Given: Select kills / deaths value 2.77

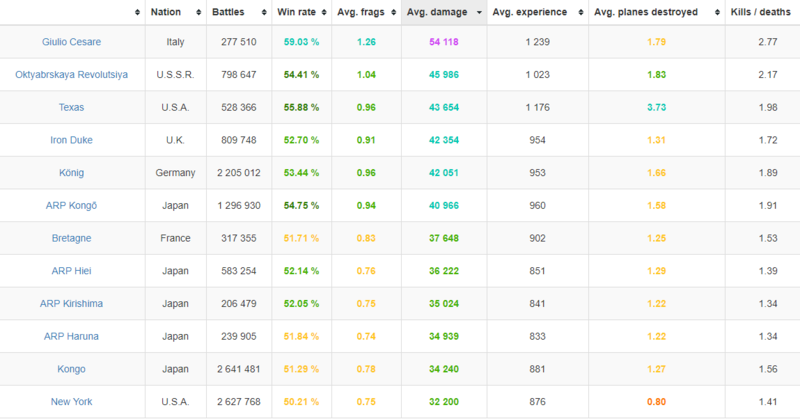Looking at the screenshot, I should click(x=768, y=42).
